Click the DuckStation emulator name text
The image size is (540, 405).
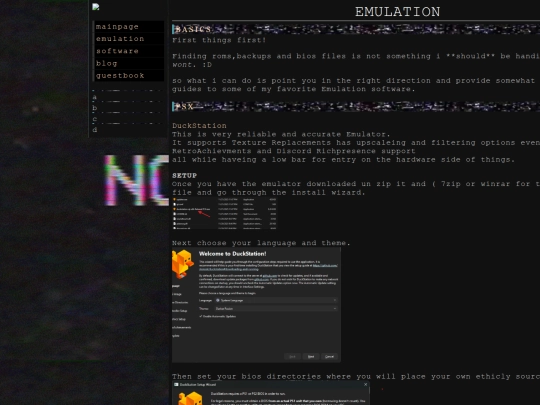pos(199,126)
